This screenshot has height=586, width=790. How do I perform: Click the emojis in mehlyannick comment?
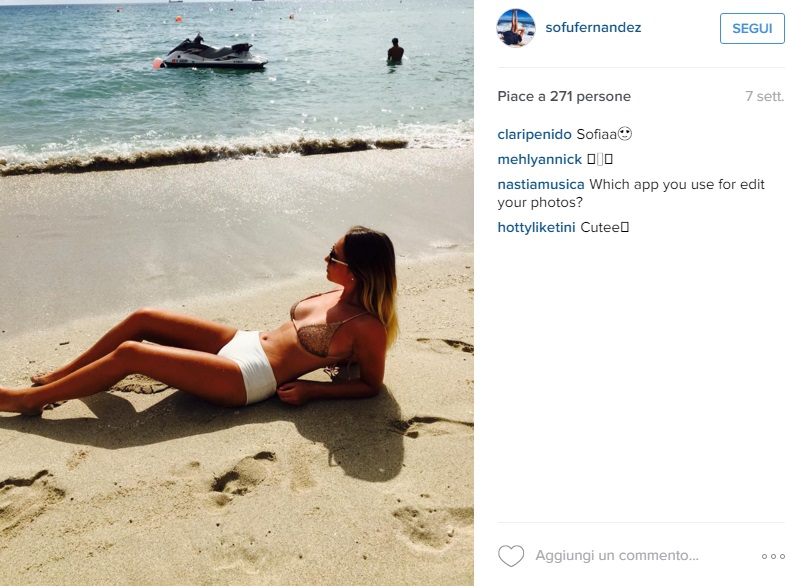(x=600, y=160)
